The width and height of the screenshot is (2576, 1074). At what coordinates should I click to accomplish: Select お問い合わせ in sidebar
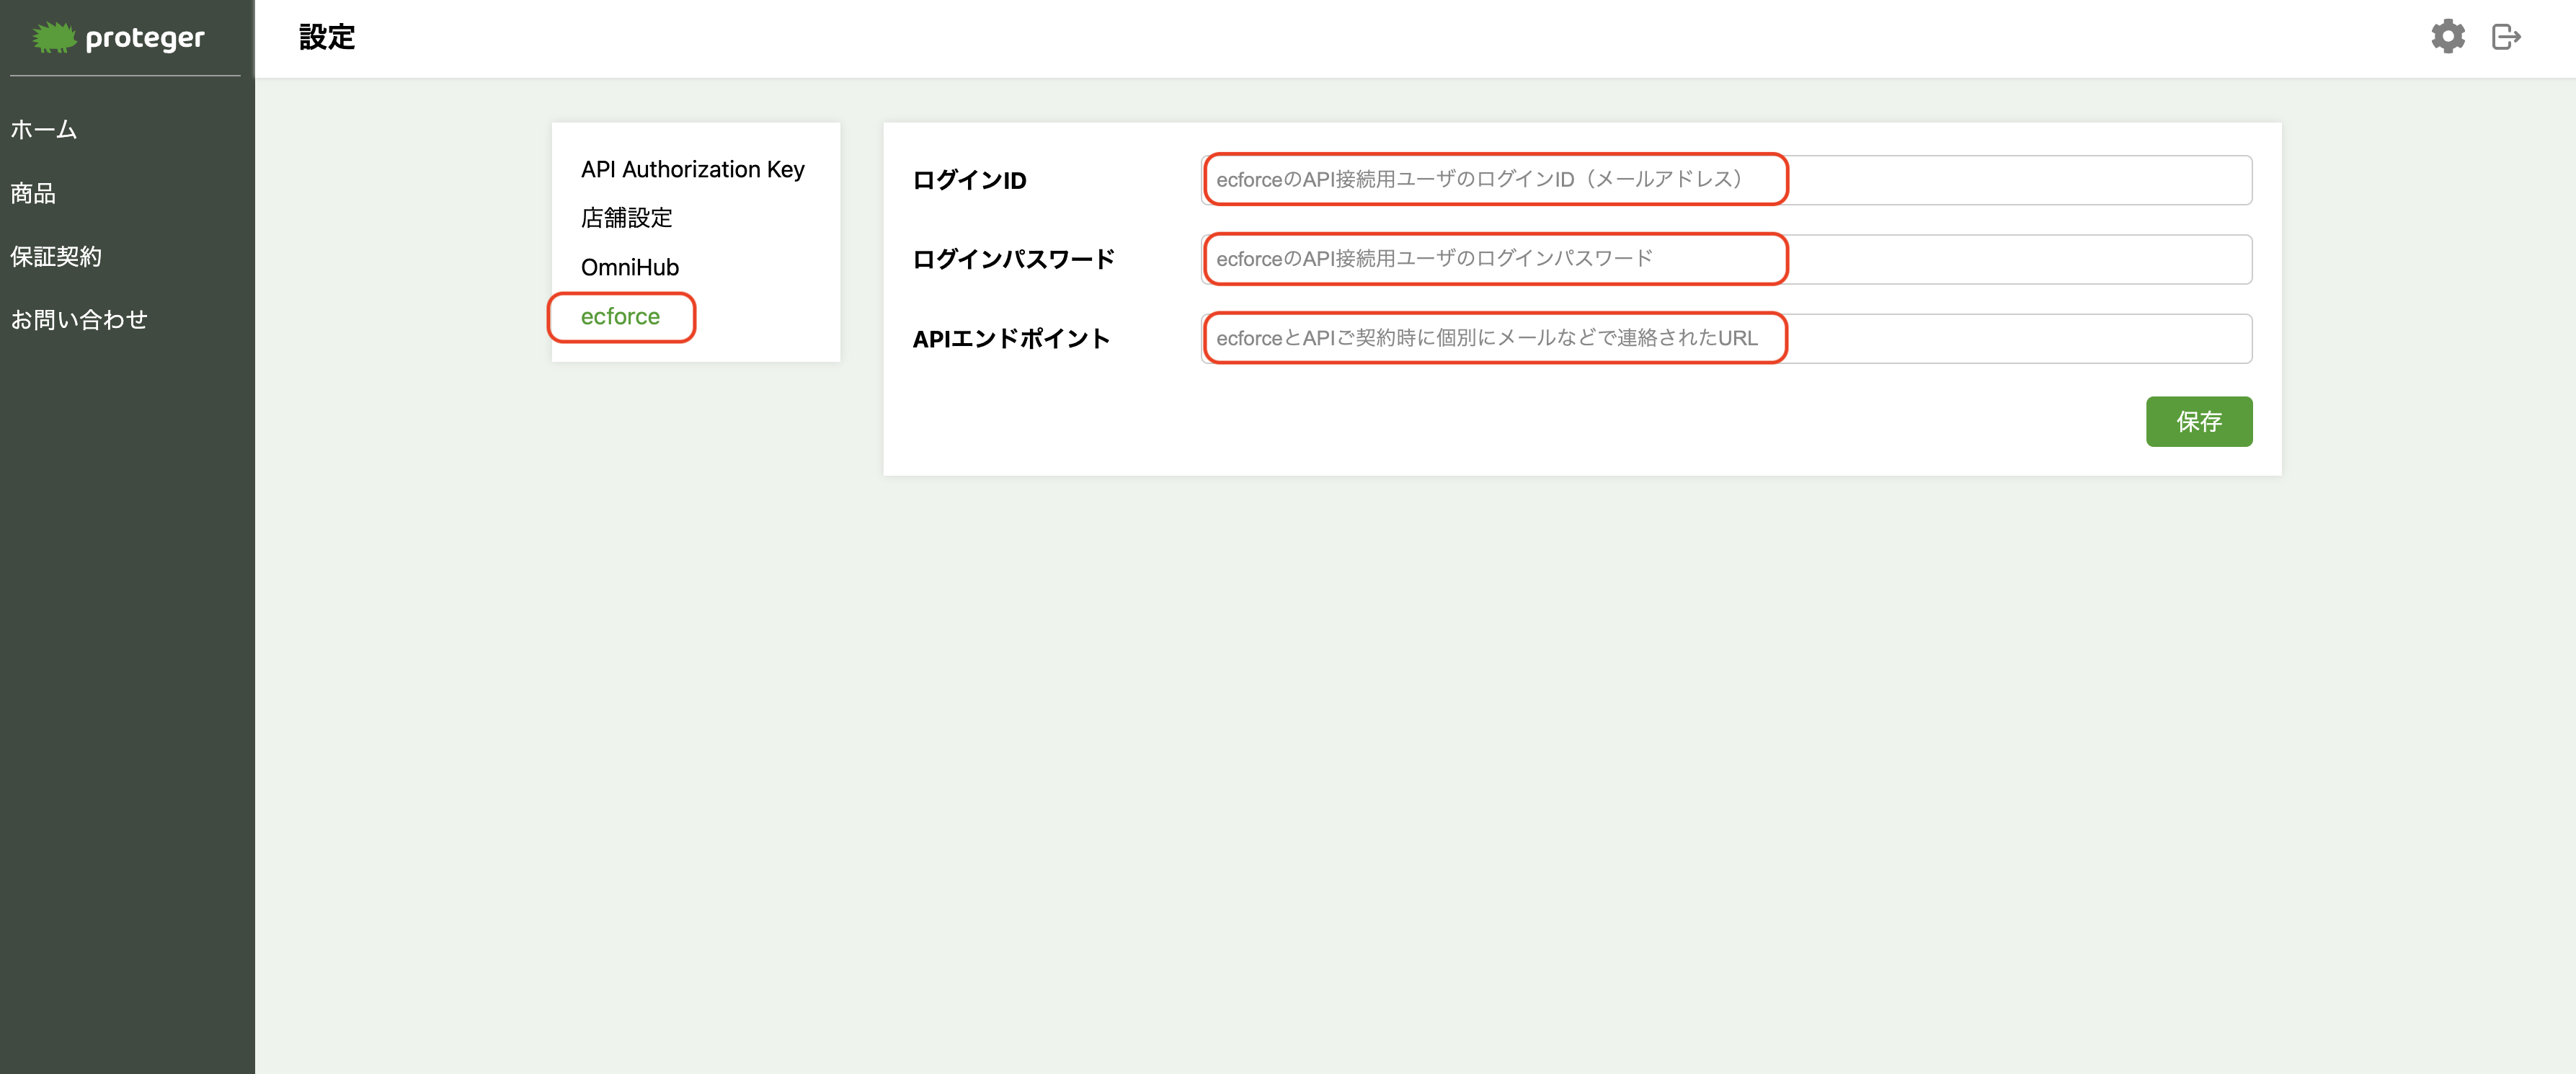79,320
